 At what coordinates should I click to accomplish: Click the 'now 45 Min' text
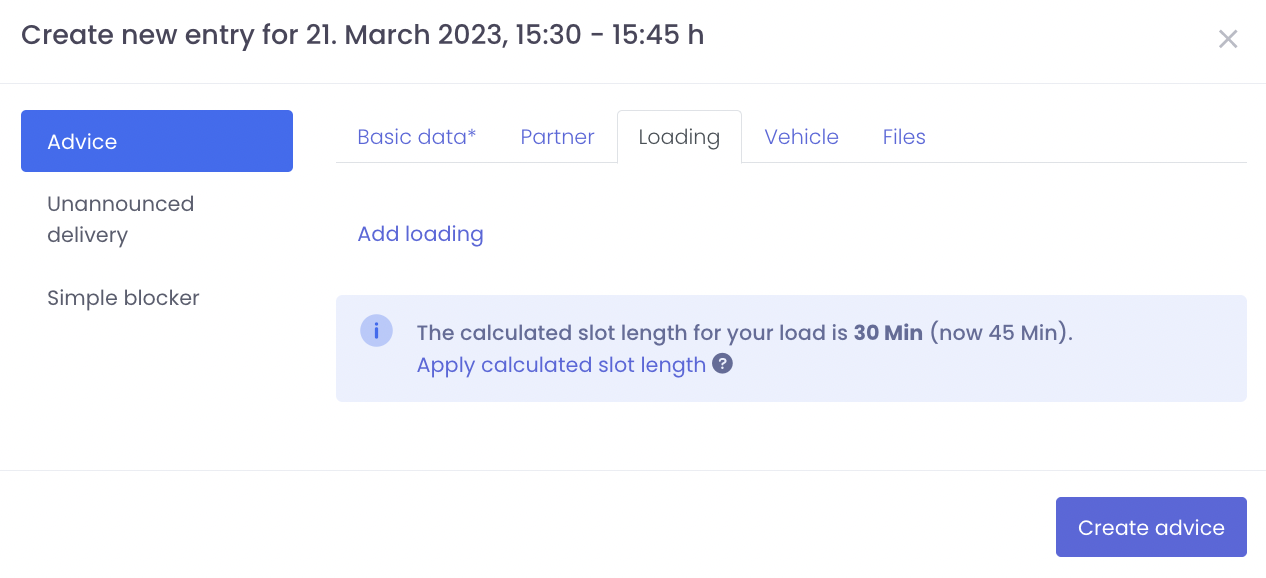tap(1000, 333)
